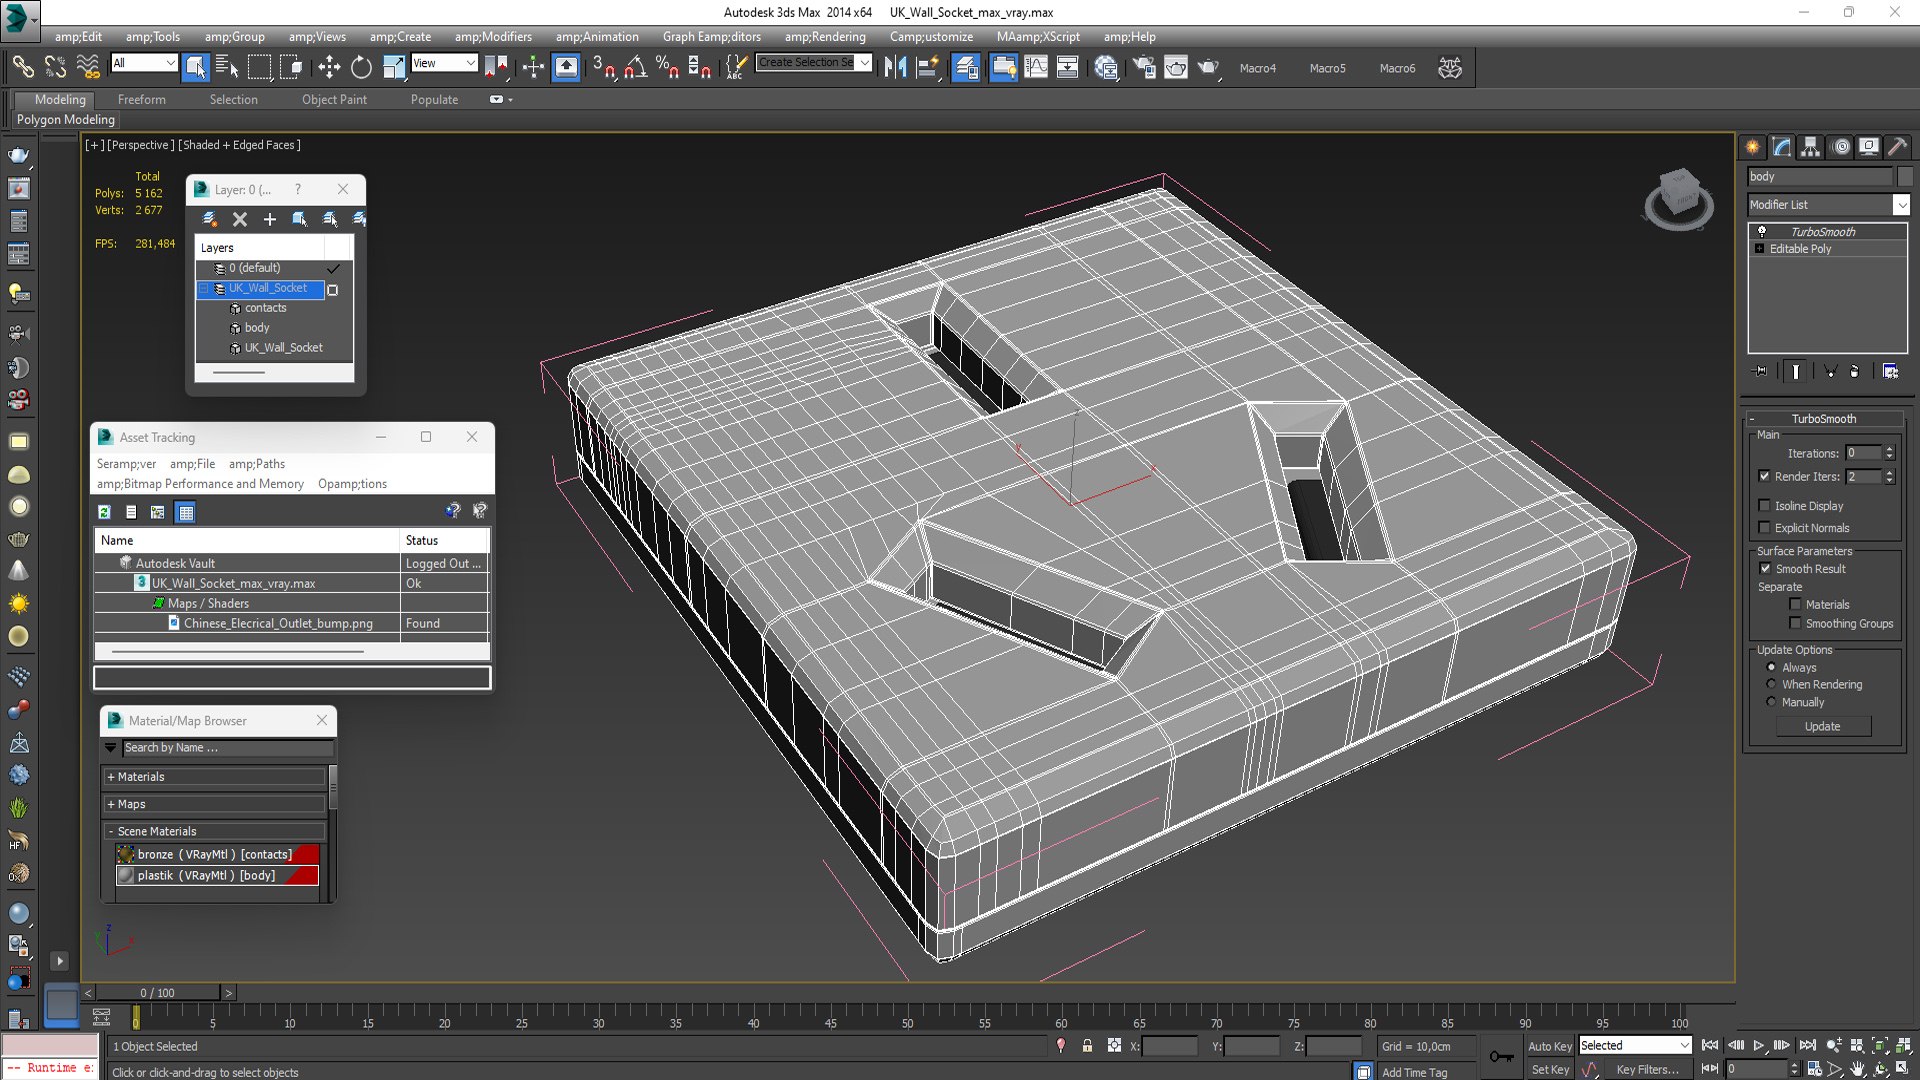Open the Graph Editors menu

tap(711, 37)
